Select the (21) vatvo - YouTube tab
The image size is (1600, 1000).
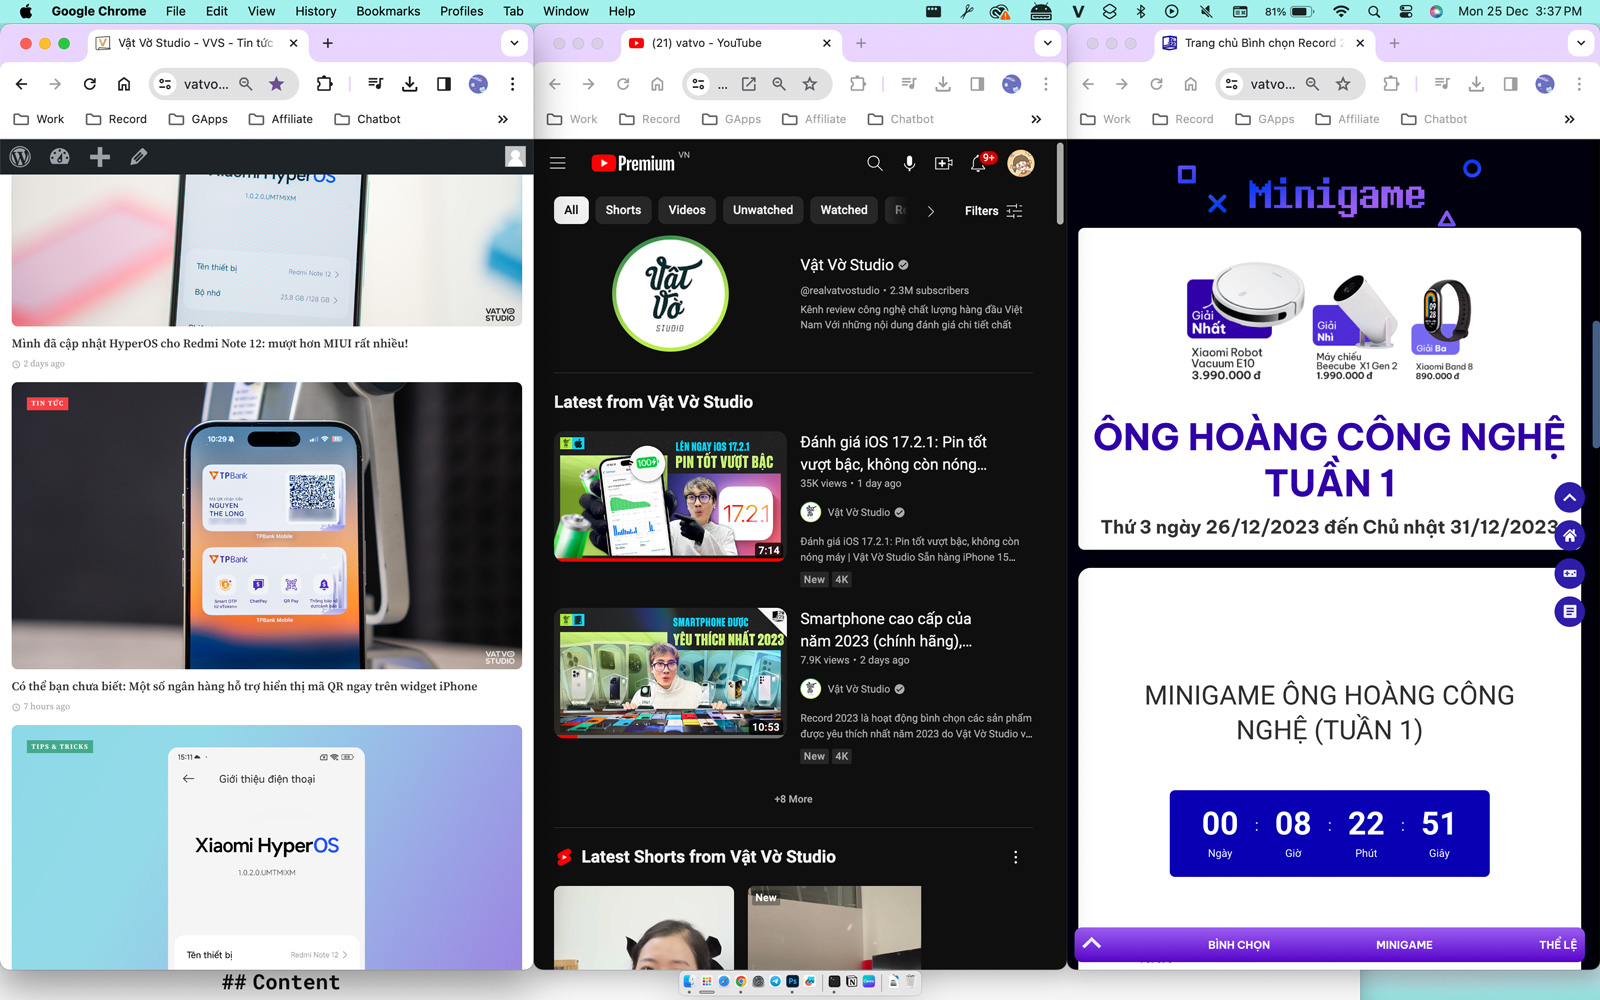click(x=730, y=43)
